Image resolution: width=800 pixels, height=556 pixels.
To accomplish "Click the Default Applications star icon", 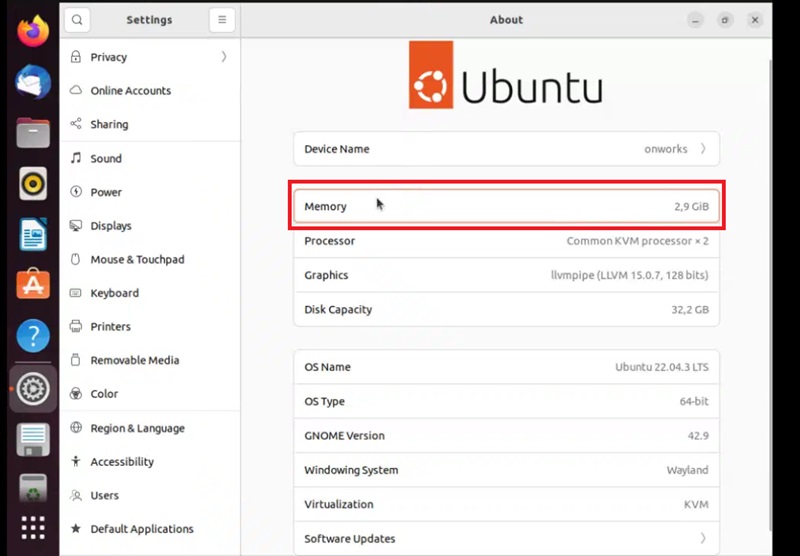I will point(76,528).
